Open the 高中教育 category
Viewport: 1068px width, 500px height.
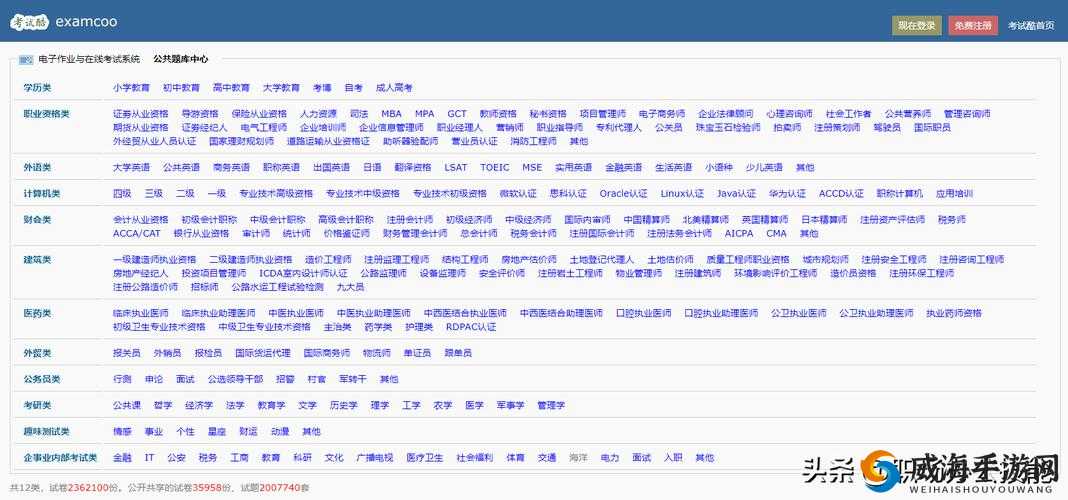pyautogui.click(x=232, y=88)
